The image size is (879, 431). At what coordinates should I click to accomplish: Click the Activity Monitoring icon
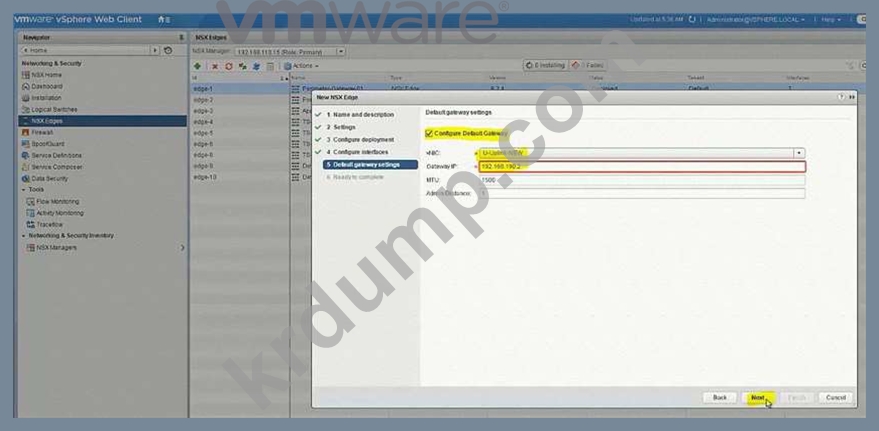point(31,213)
